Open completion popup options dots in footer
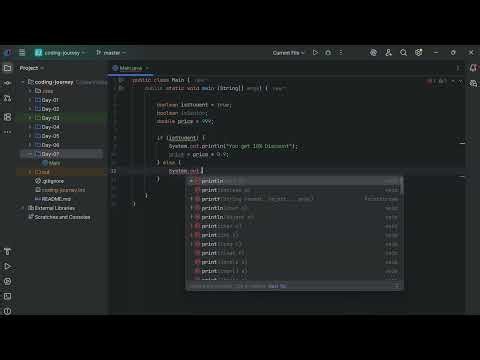480x360 pixels. pyautogui.click(x=397, y=286)
